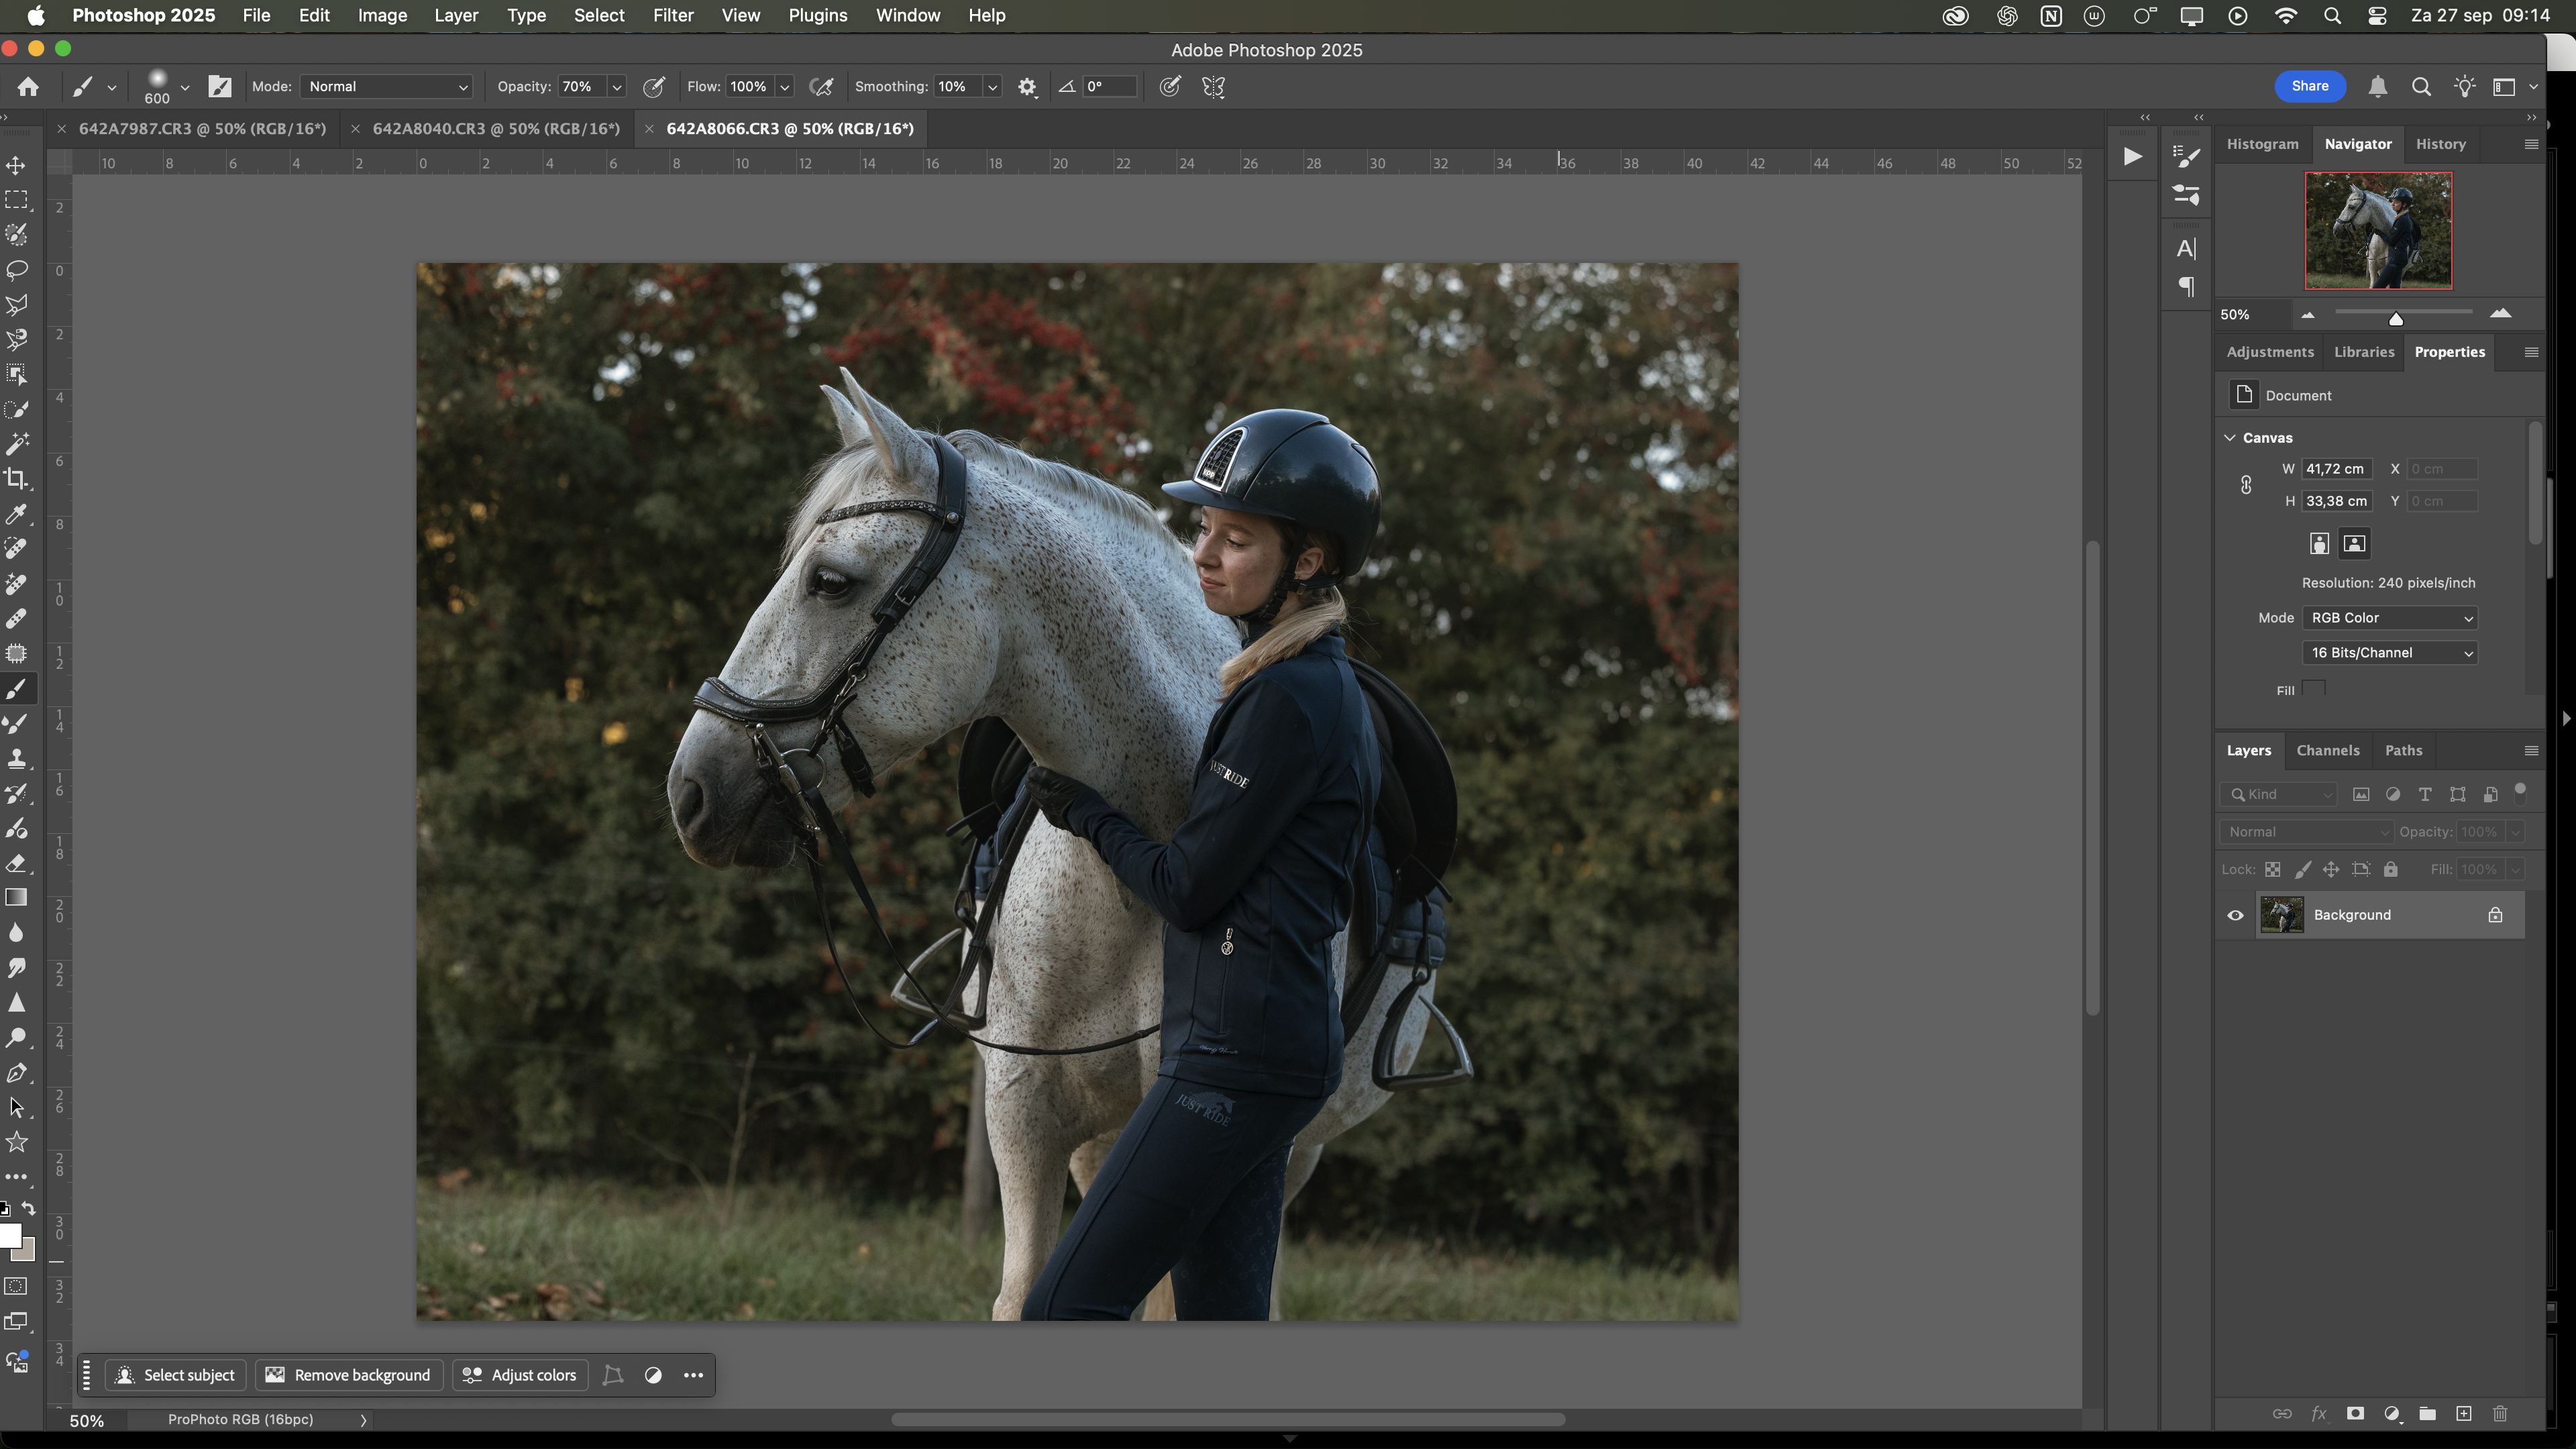Enable airbrush-style pressure in options bar

pos(822,87)
